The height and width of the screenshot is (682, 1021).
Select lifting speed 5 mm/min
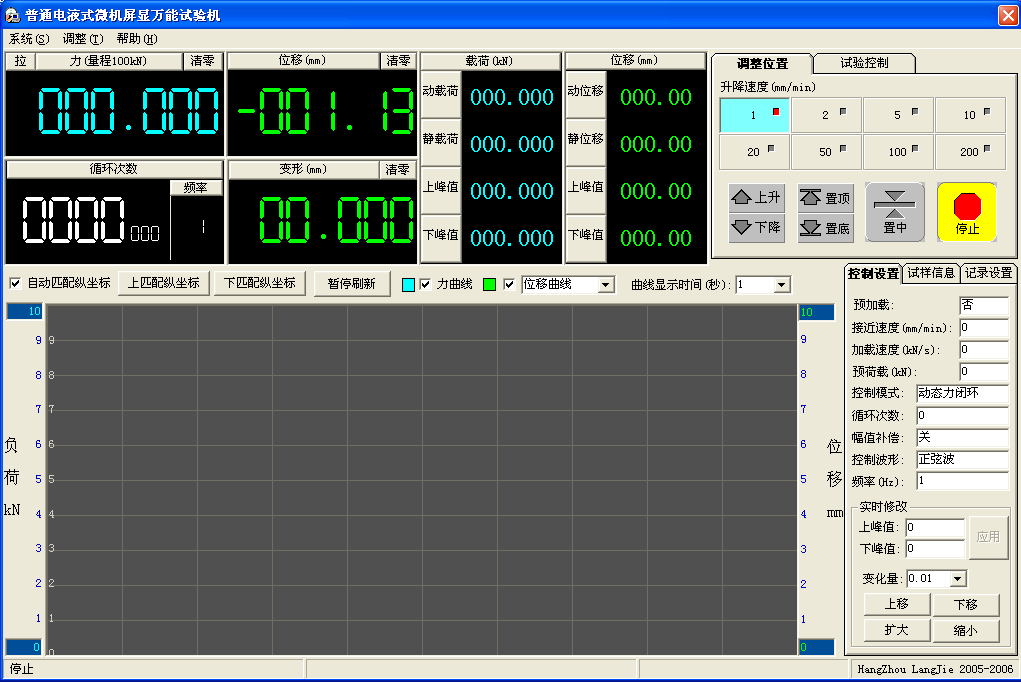point(899,115)
